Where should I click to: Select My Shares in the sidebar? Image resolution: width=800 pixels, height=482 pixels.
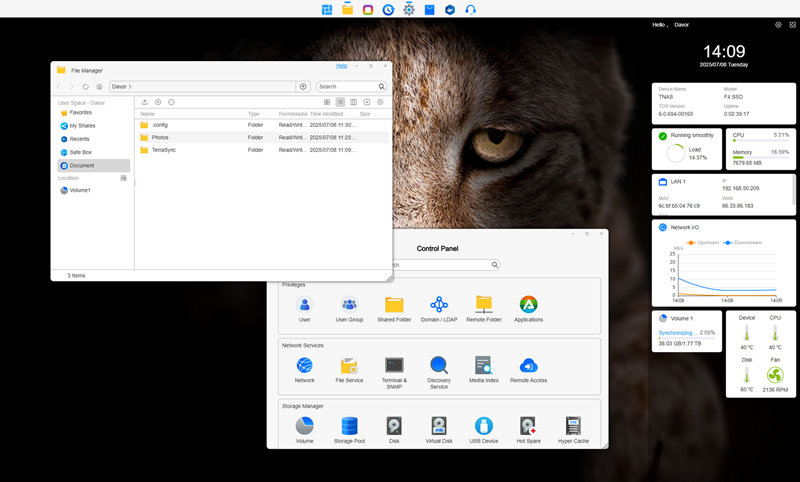(82, 126)
